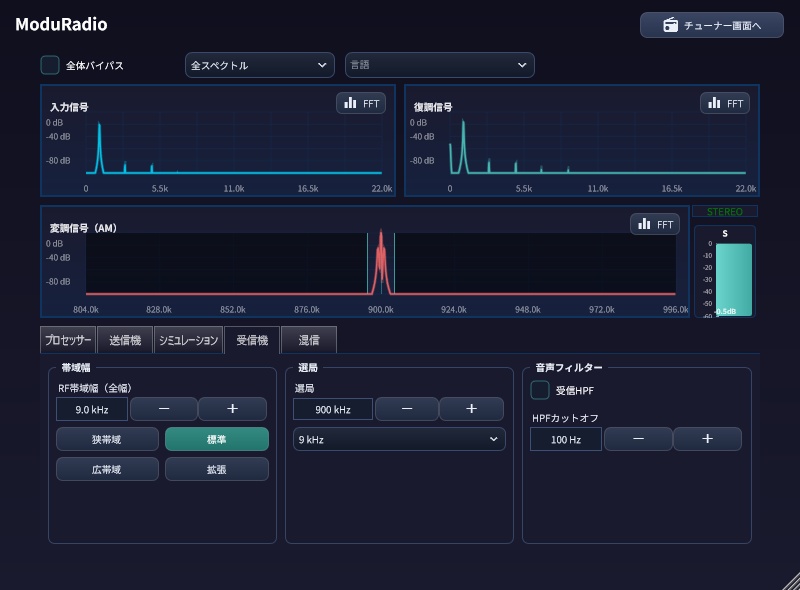Select the 受信機 tab

click(252, 340)
